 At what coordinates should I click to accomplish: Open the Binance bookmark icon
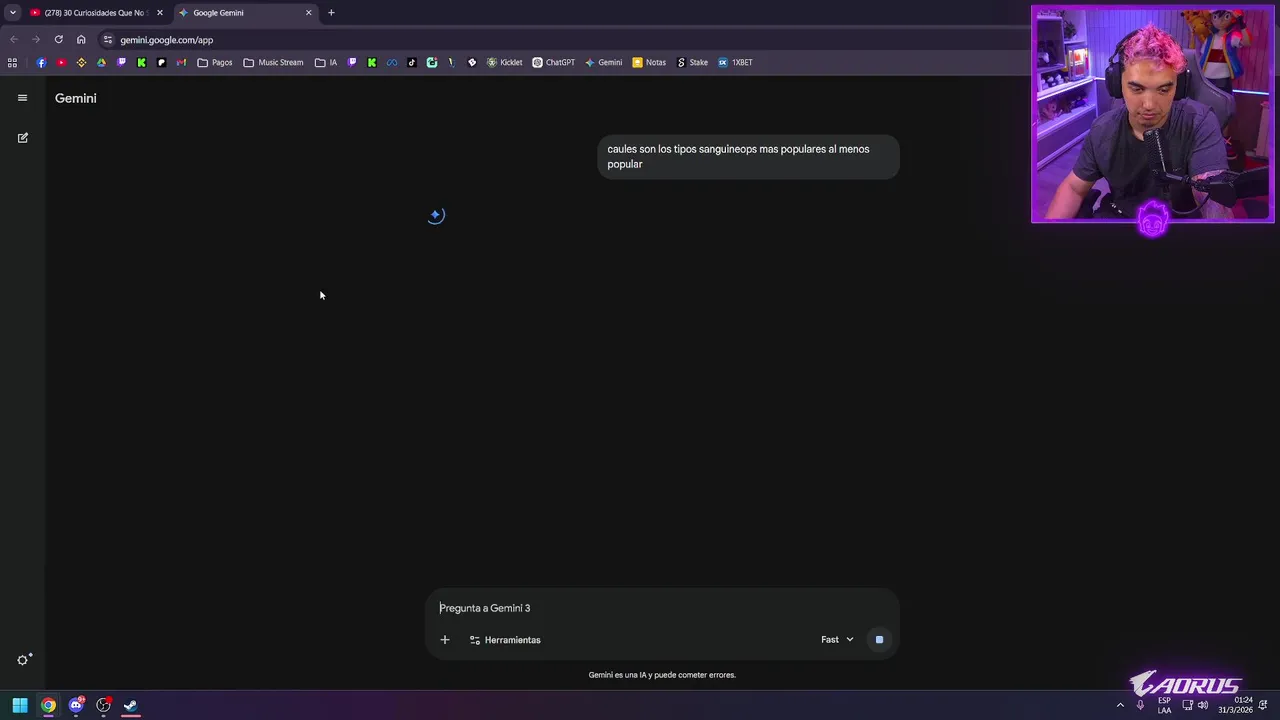tap(81, 62)
